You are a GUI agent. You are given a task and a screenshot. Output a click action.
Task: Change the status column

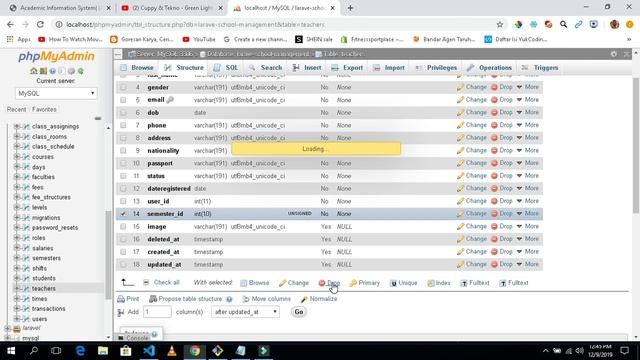pyautogui.click(x=472, y=176)
